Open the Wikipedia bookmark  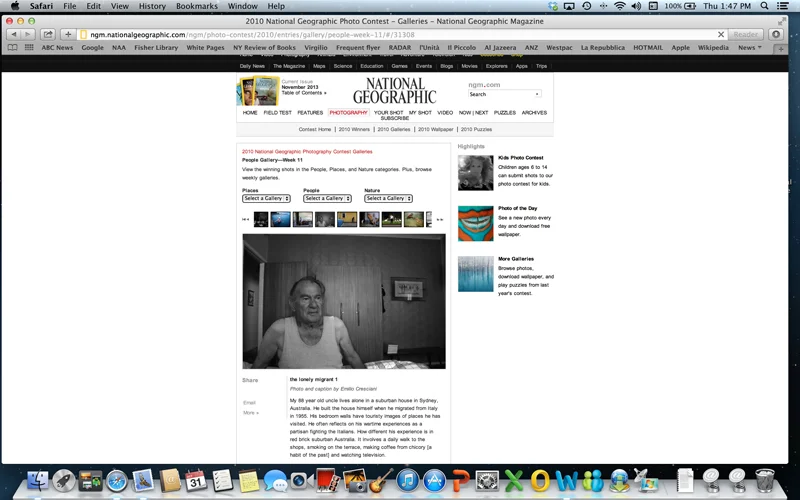(x=713, y=47)
